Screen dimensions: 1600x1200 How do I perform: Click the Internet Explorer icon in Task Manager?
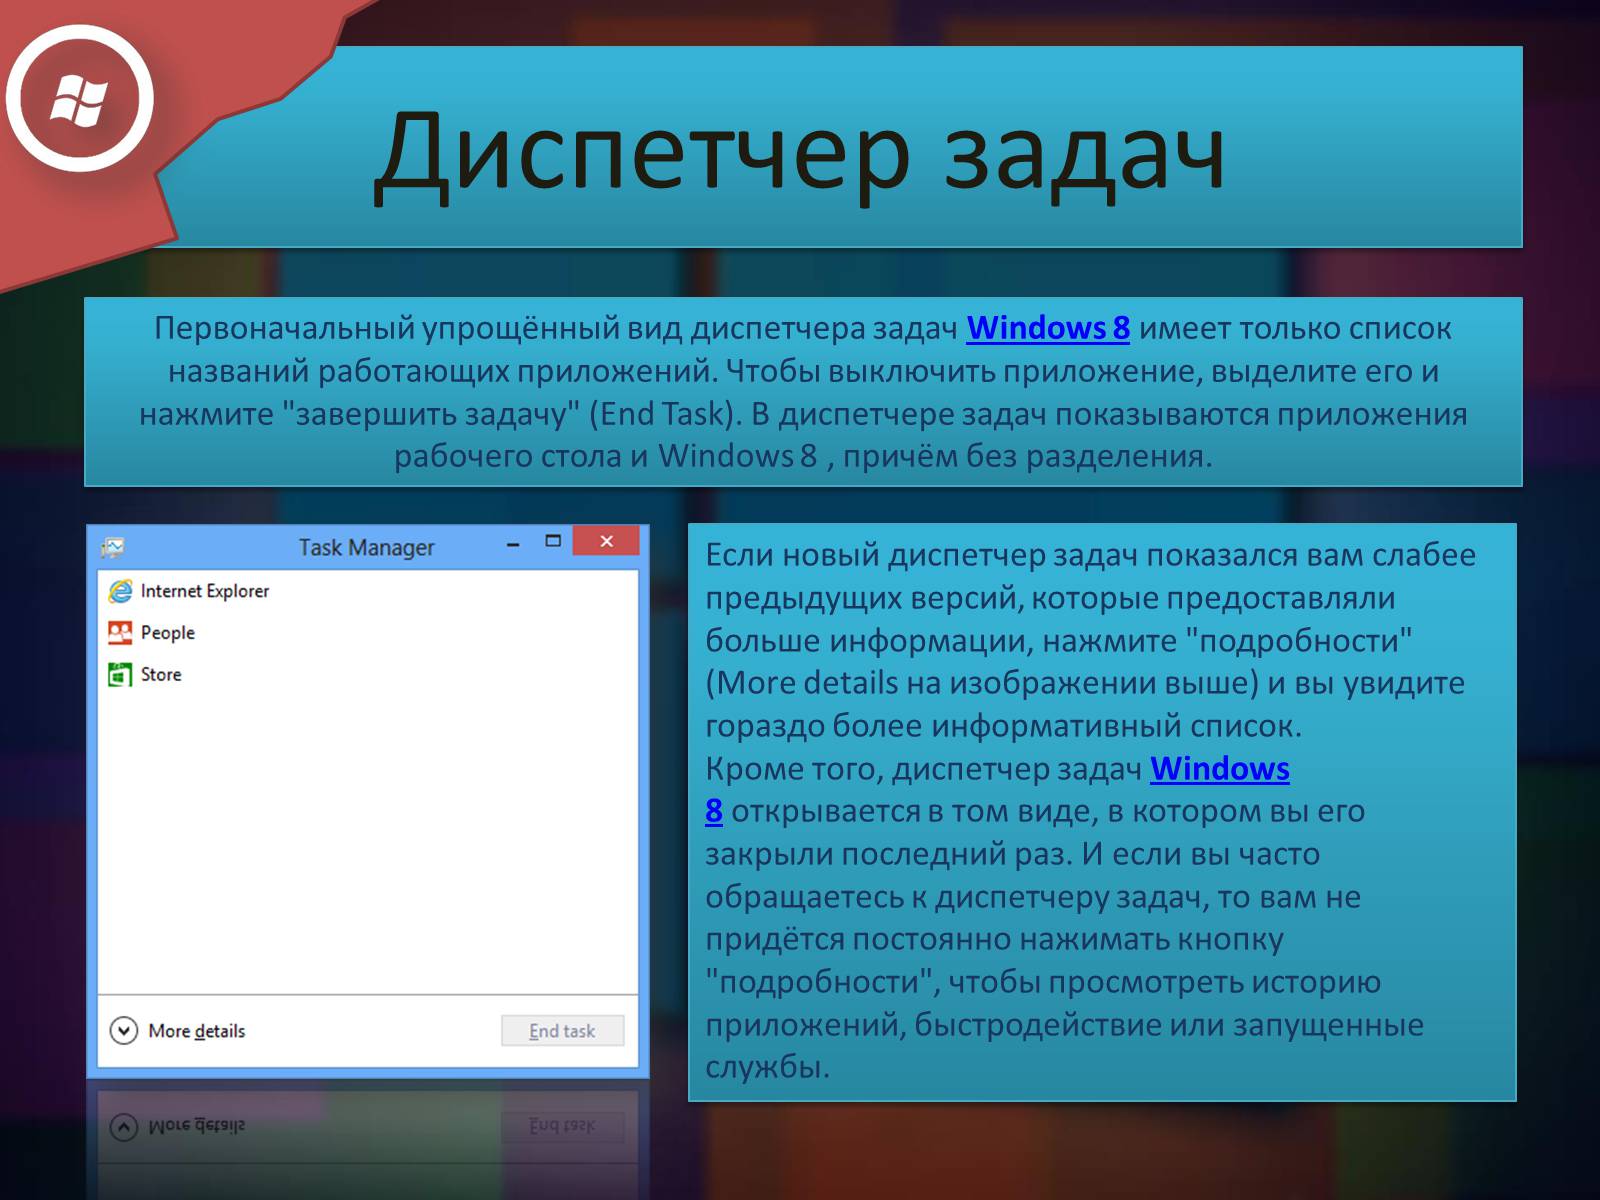(120, 591)
